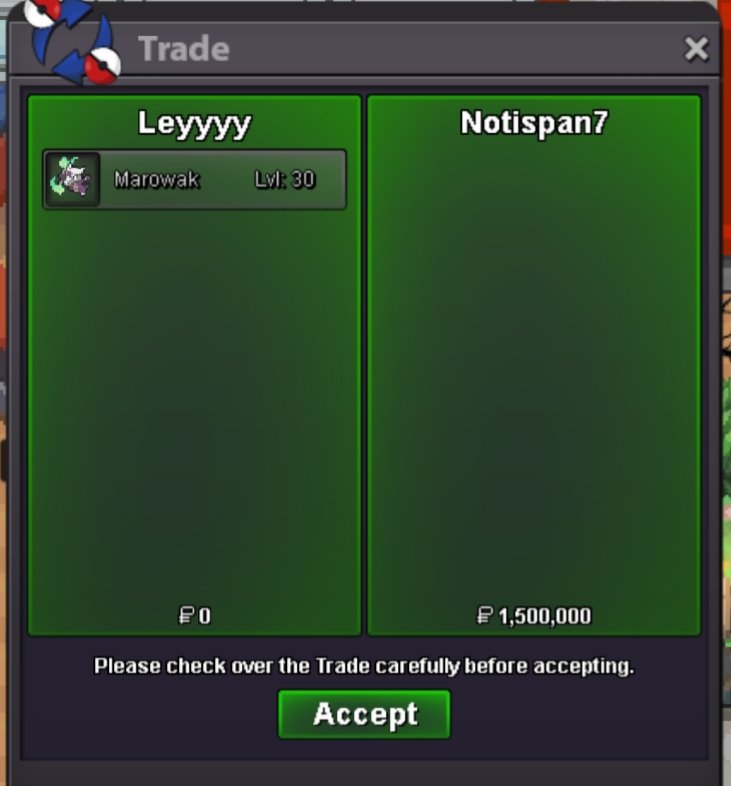
Task: Click empty area of Leyyyy's offer panel
Action: [194, 401]
